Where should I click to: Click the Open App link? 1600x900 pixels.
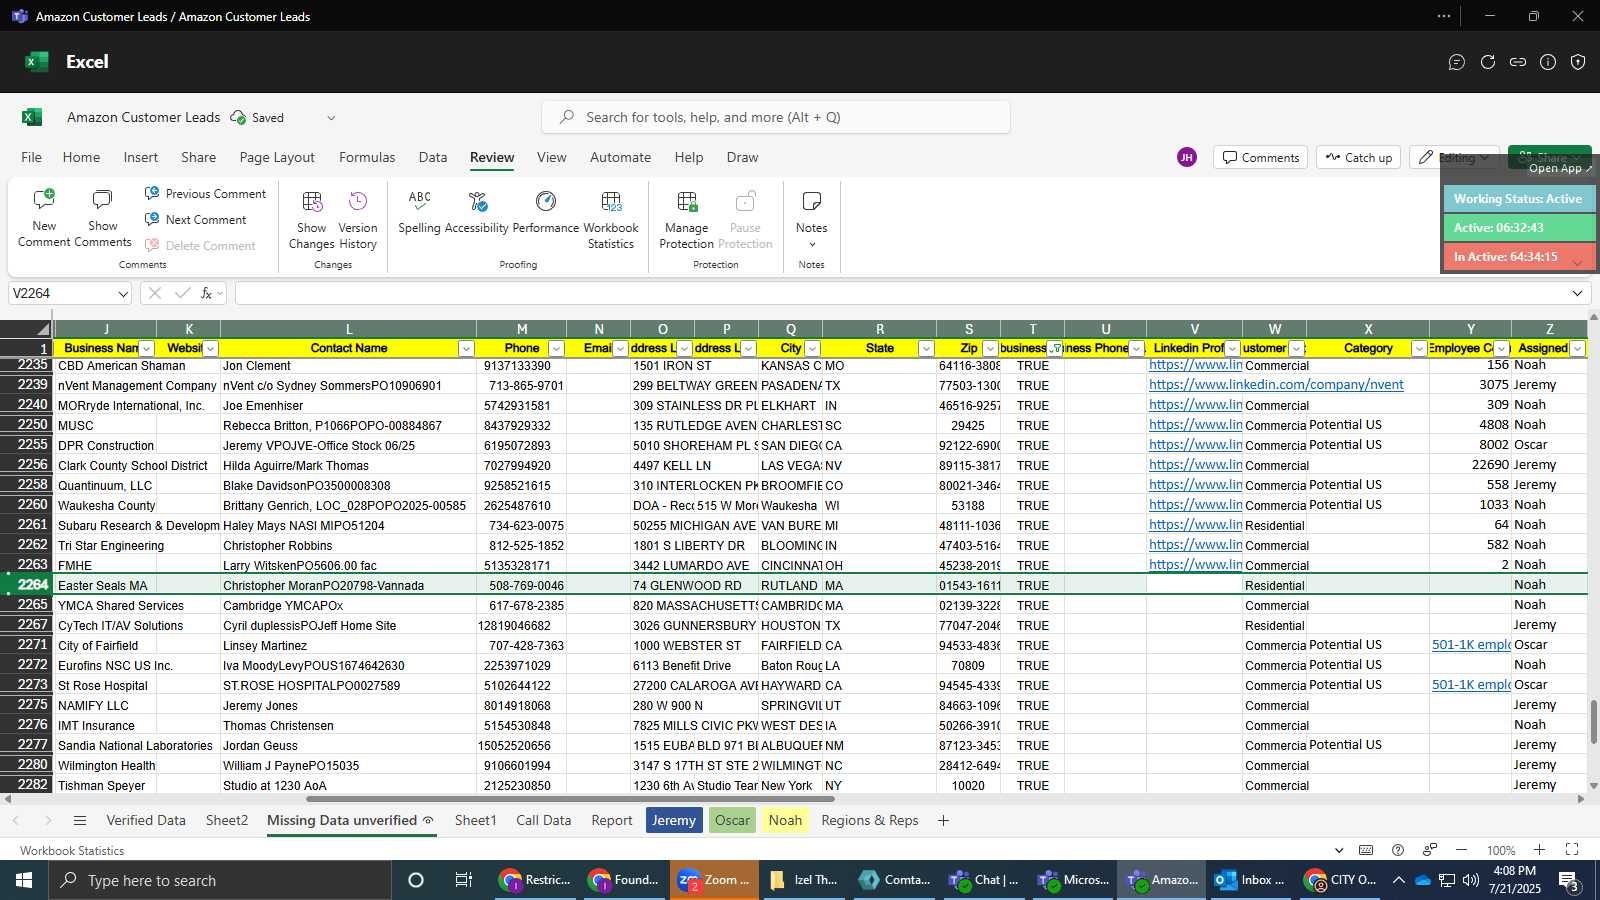tap(1560, 168)
